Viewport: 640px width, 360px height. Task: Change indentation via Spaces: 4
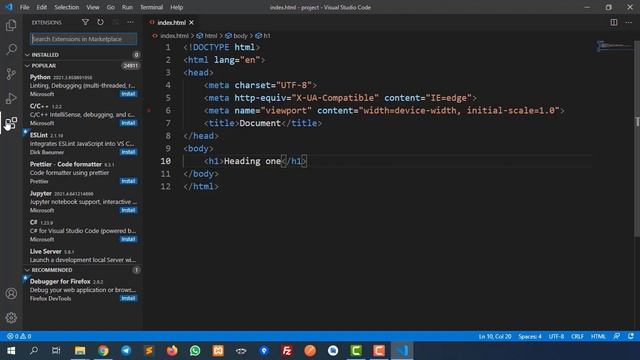coord(530,336)
